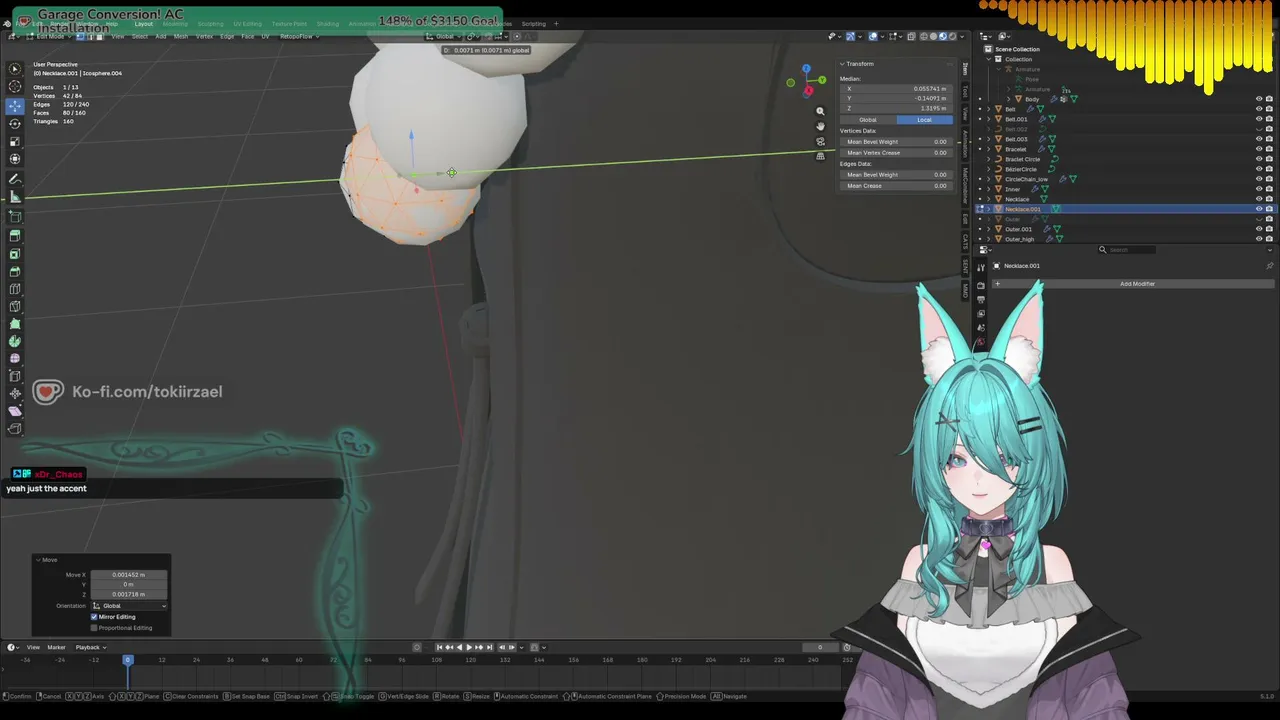Open the RetopoFlow dropdown
This screenshot has height=720, width=1280.
click(x=299, y=36)
